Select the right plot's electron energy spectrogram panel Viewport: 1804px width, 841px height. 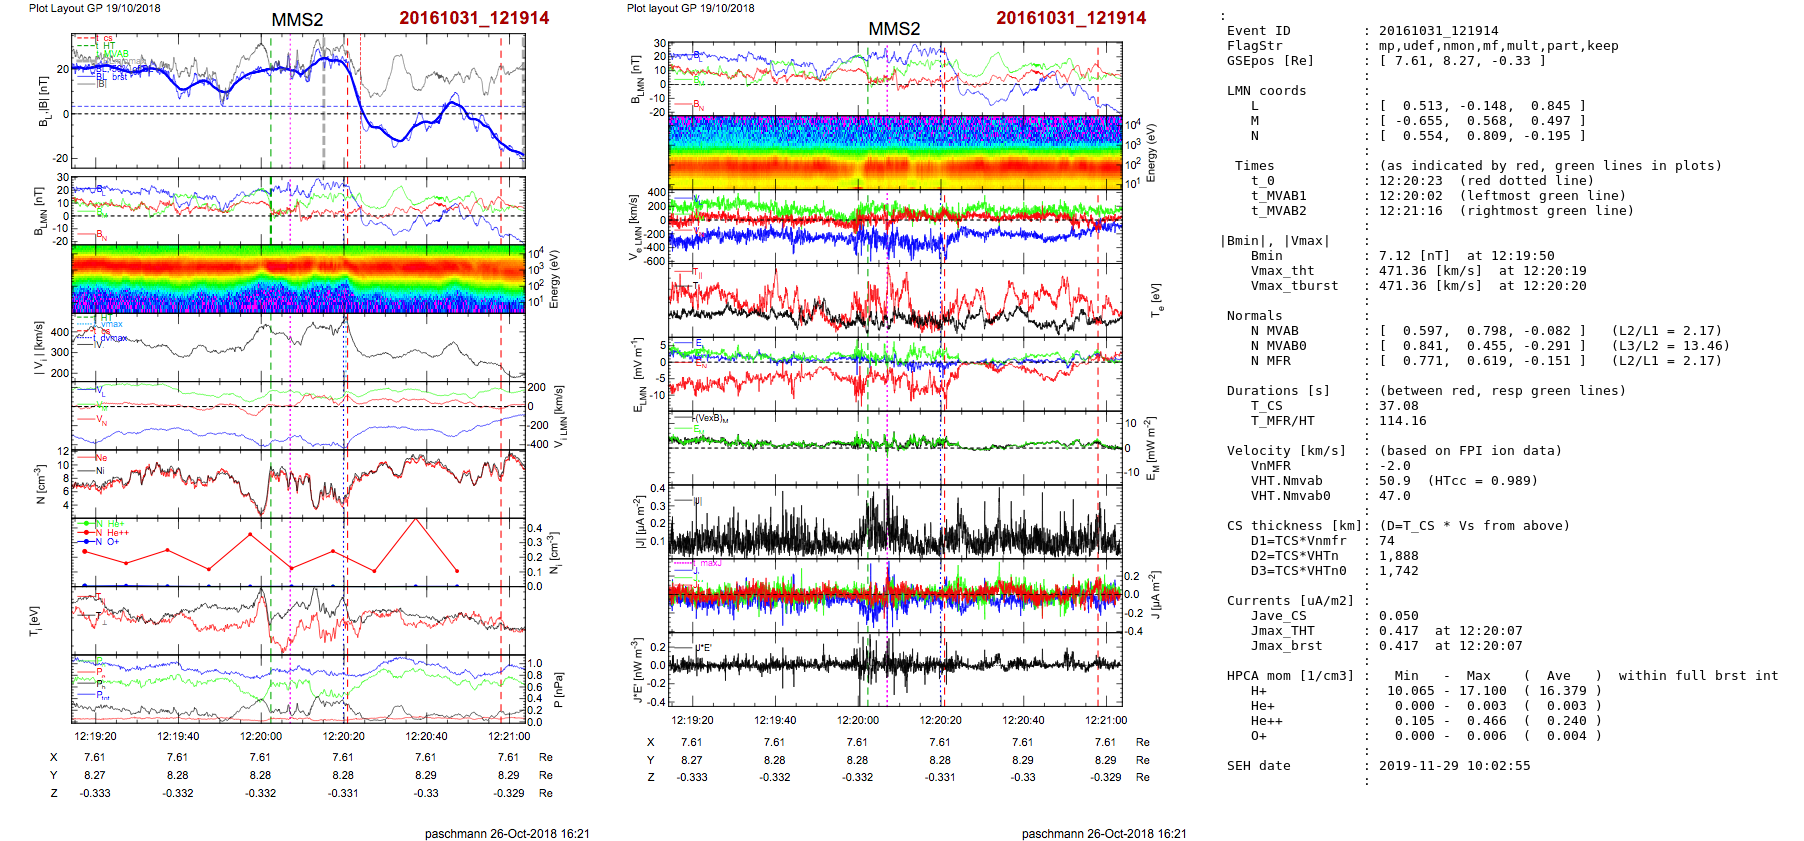click(895, 152)
